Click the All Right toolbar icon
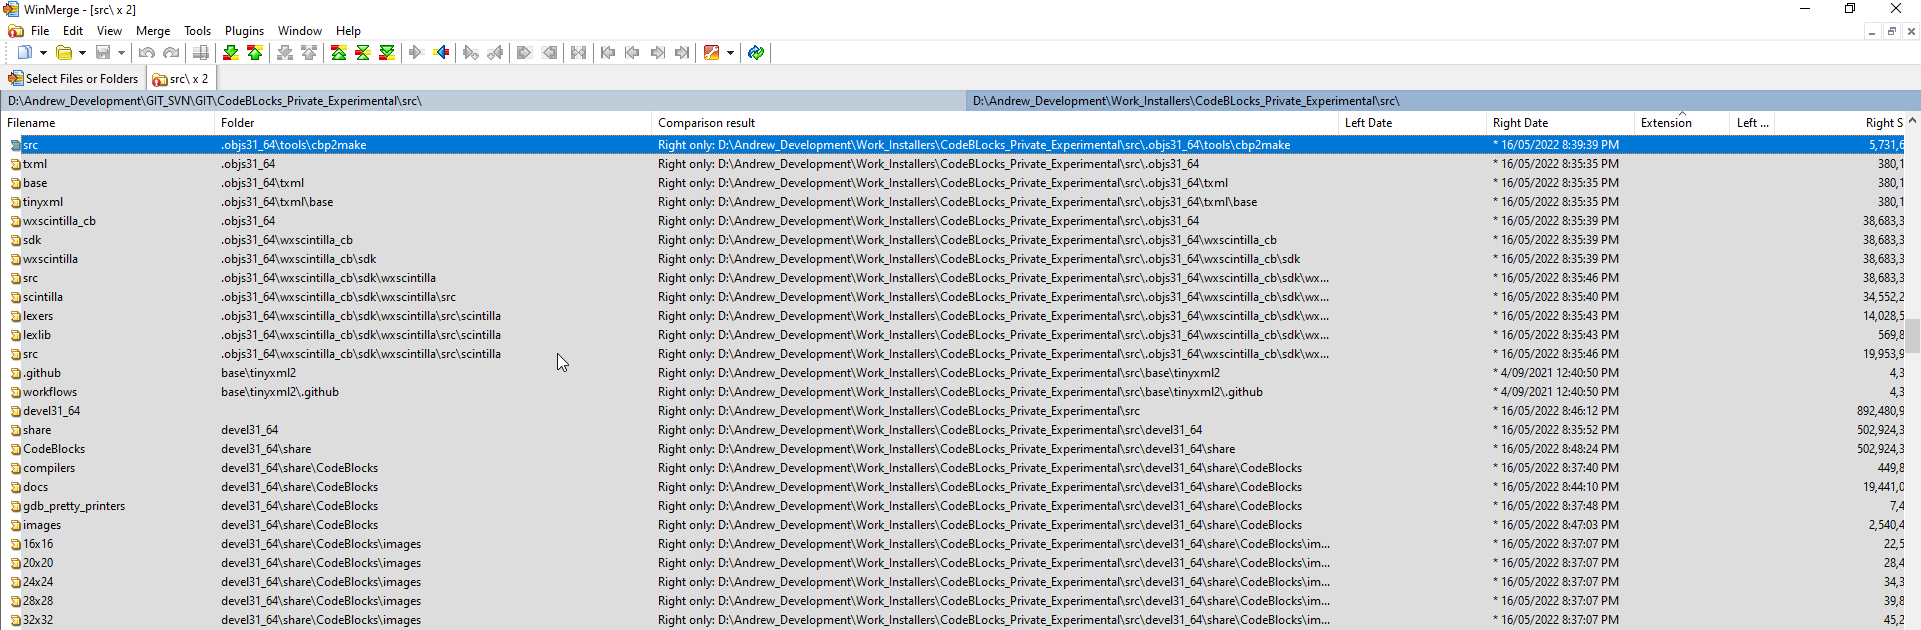Viewport: 1921px width, 630px height. [525, 53]
